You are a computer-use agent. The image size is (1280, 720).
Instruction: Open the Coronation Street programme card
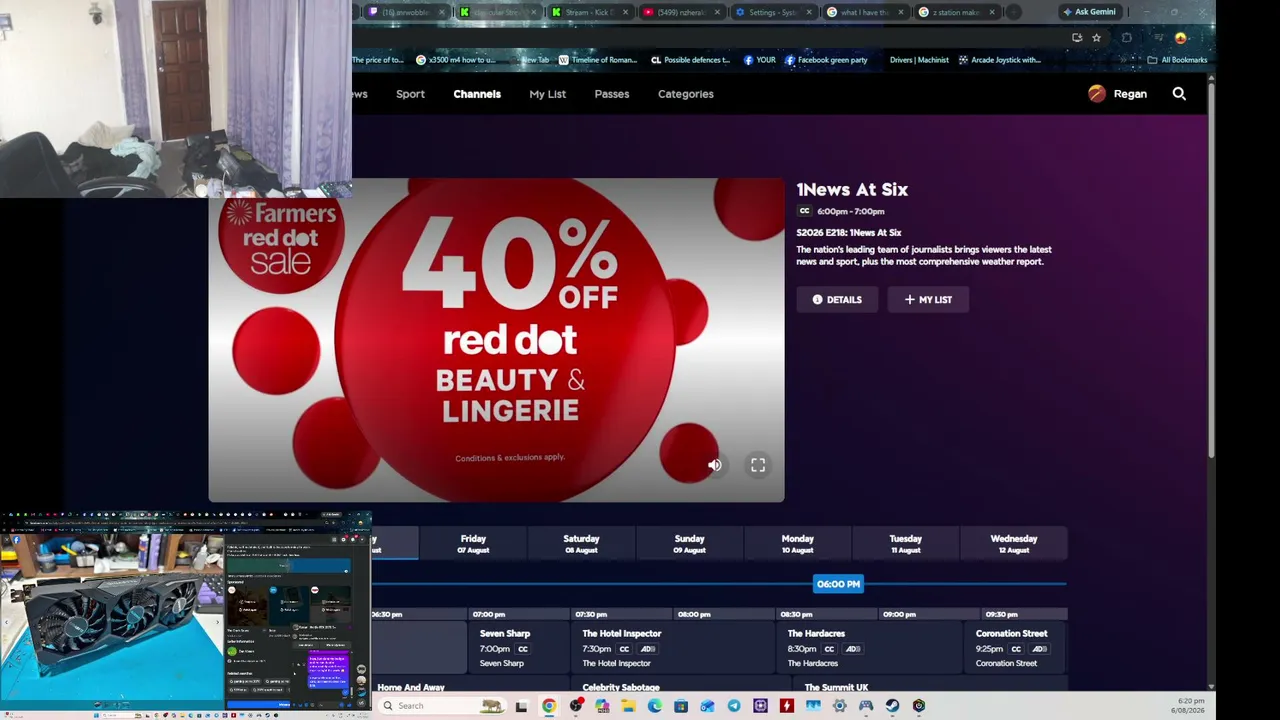coord(1016,648)
